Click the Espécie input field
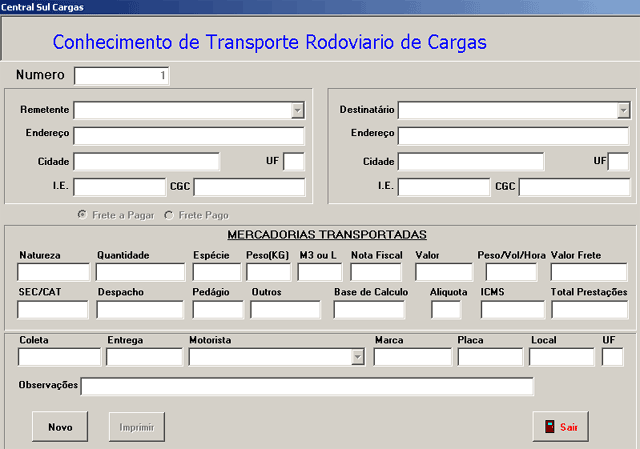Screen dimensions: 640x449 [x=217, y=272]
